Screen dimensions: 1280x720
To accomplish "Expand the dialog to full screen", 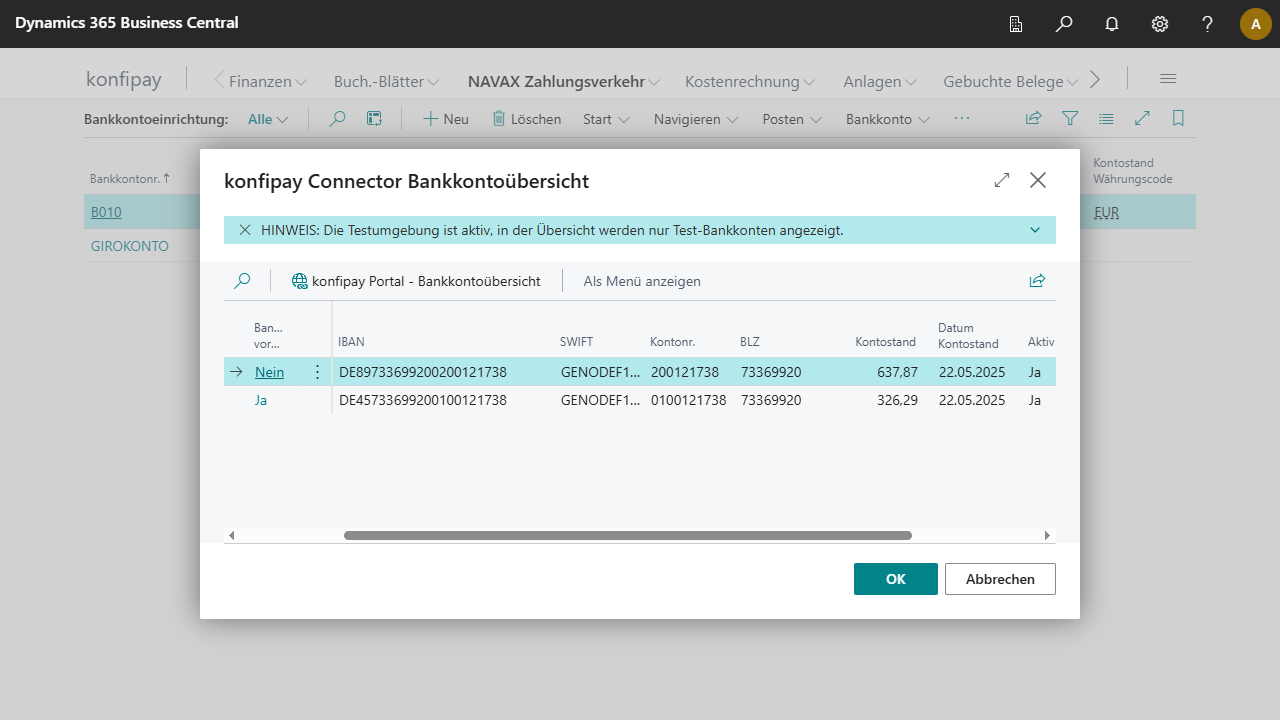I will pos(1001,180).
